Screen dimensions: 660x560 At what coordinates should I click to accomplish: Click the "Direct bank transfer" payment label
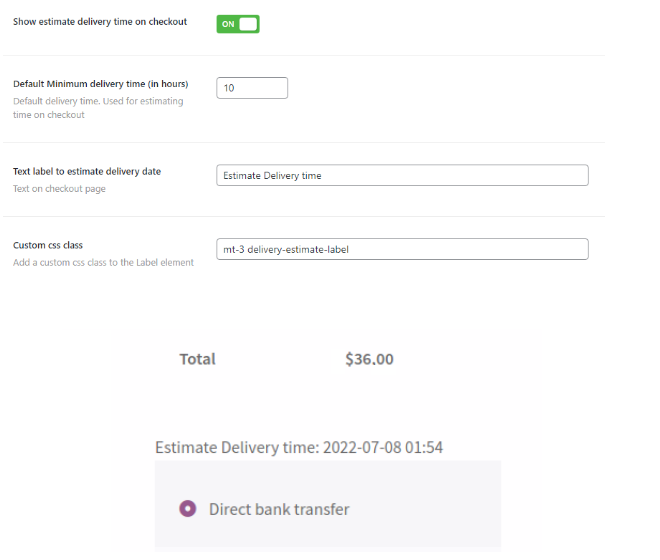pyautogui.click(x=279, y=509)
